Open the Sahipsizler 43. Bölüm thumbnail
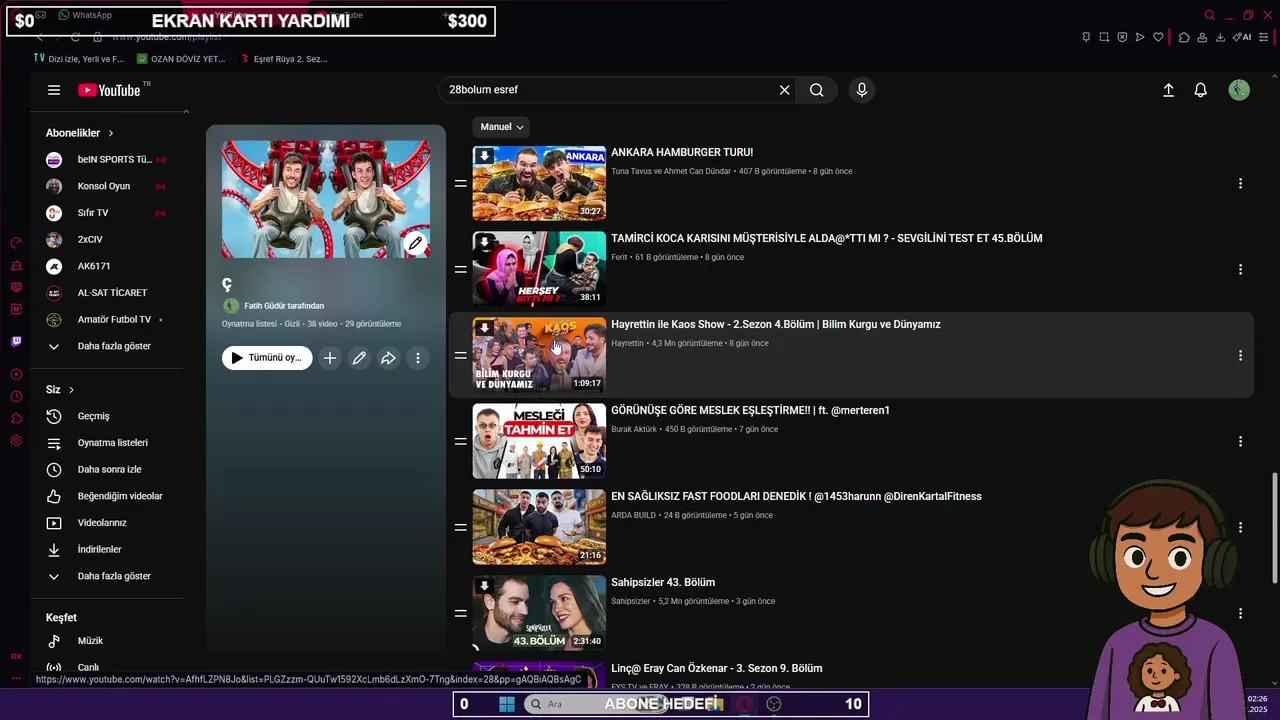The image size is (1280, 720). pos(539,613)
